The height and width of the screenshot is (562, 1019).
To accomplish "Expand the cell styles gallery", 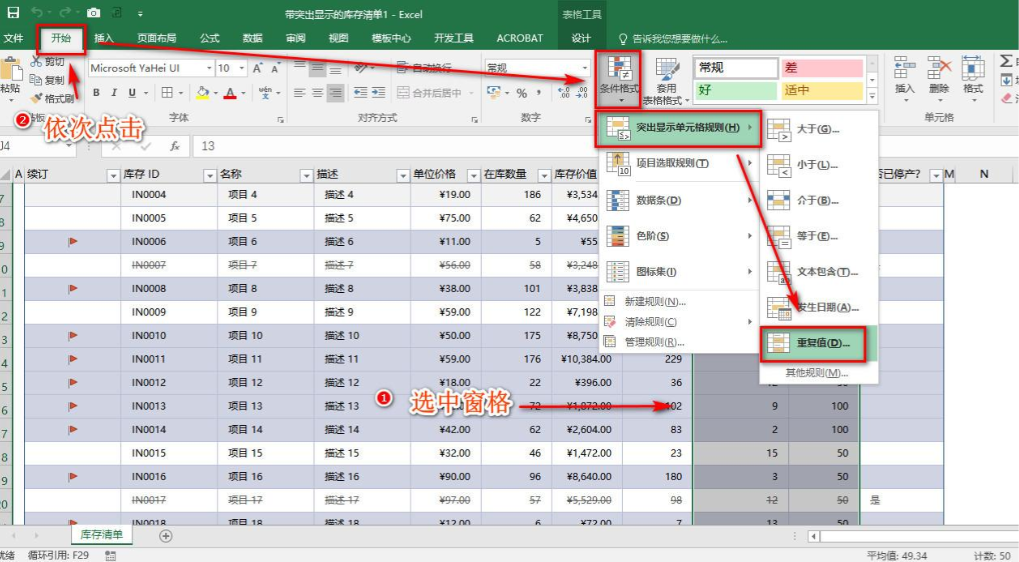I will click(872, 96).
